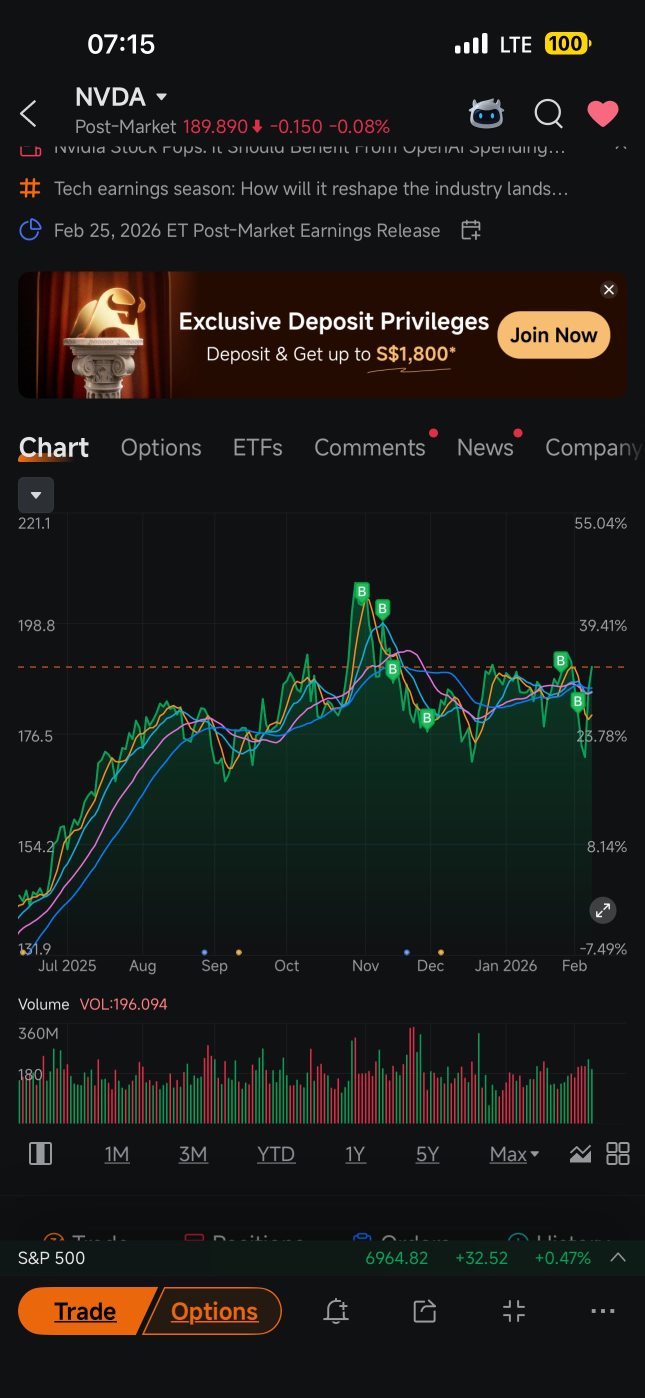The width and height of the screenshot is (645, 1398).
Task: Open the Comments tab
Action: pos(370,448)
